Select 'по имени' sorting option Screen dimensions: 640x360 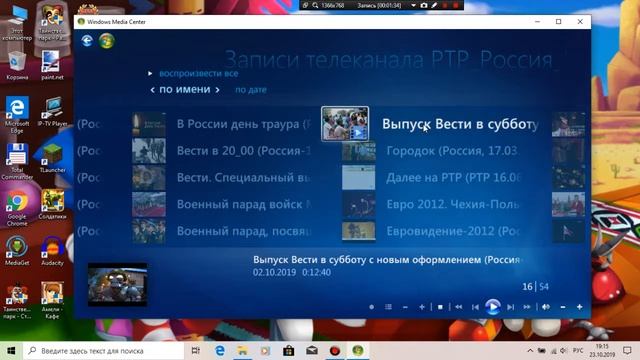tap(184, 89)
